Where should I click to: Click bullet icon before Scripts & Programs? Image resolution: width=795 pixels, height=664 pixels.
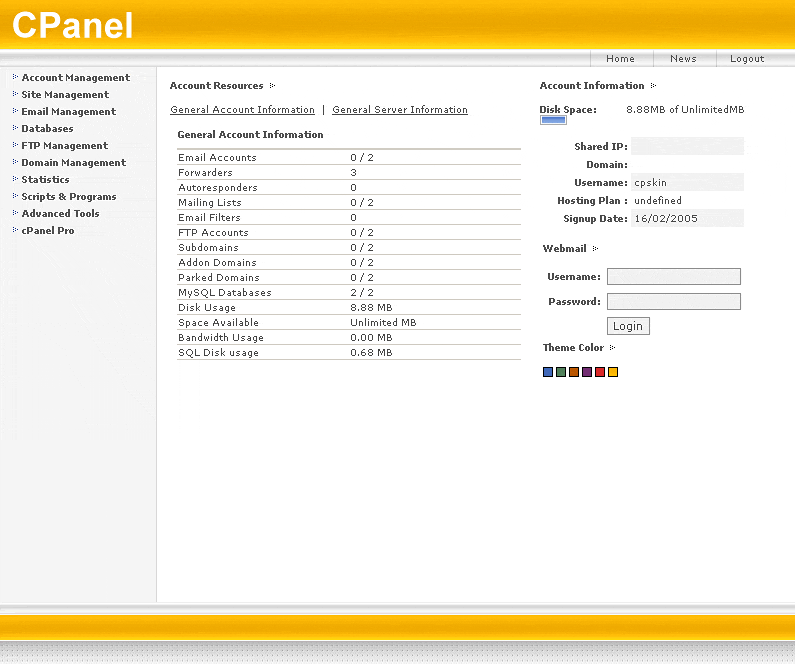coord(15,196)
